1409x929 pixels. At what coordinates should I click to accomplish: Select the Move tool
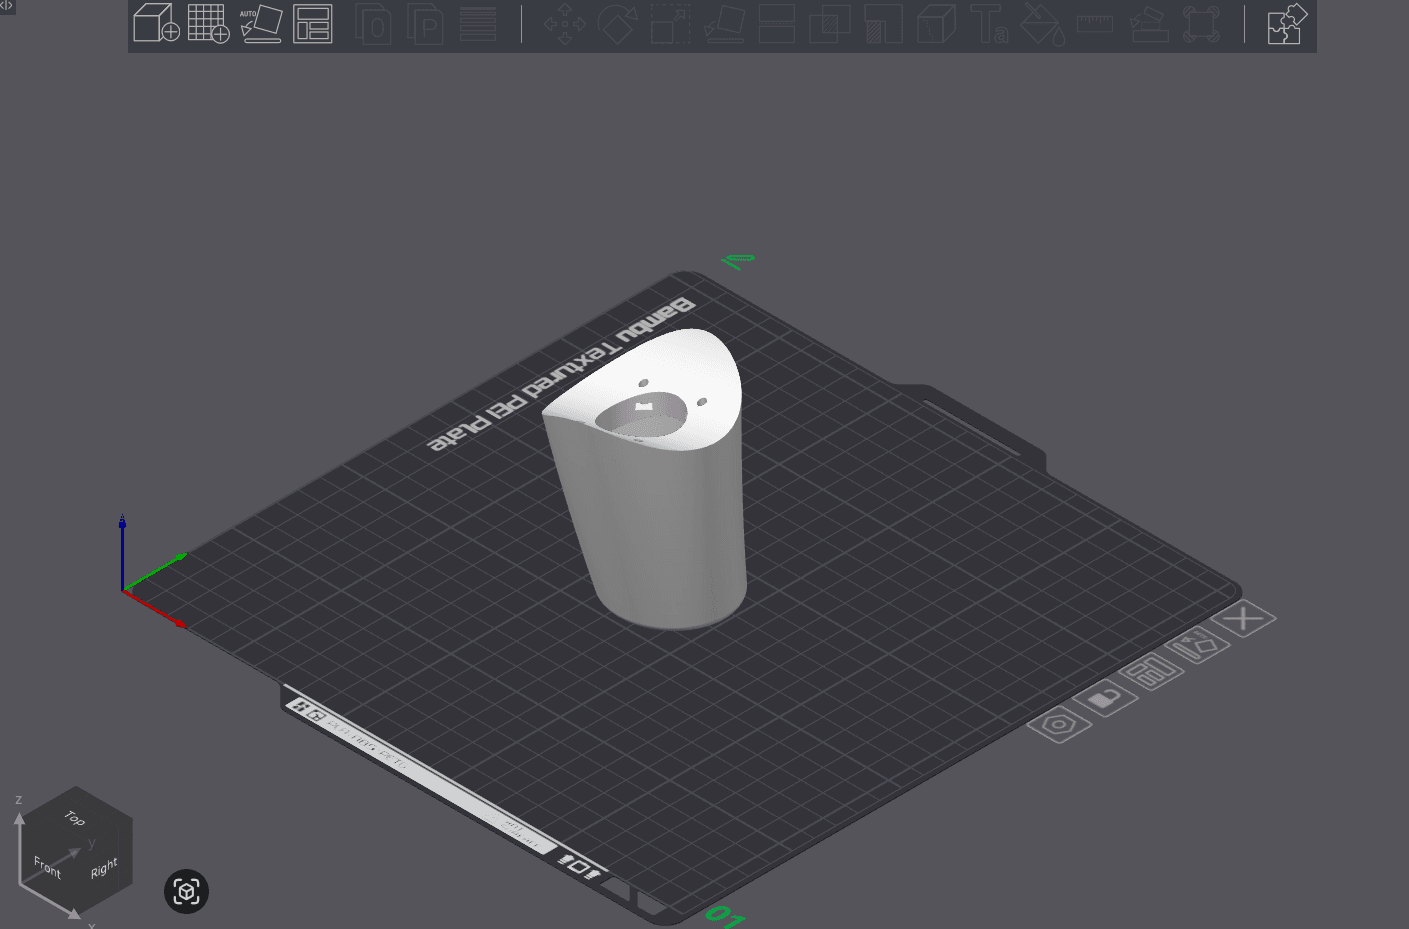coord(564,24)
